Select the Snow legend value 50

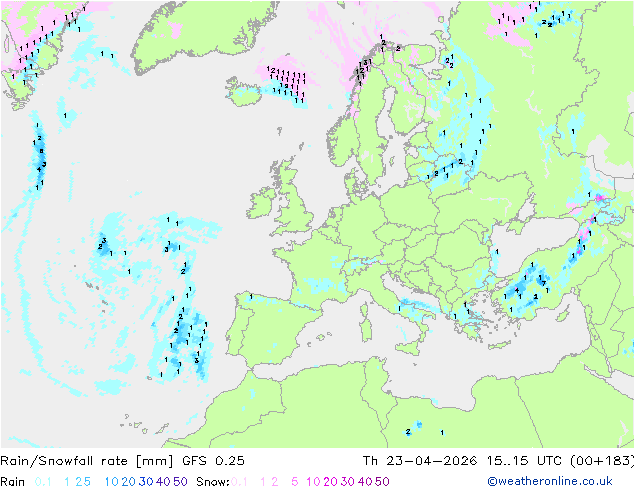click(x=382, y=482)
